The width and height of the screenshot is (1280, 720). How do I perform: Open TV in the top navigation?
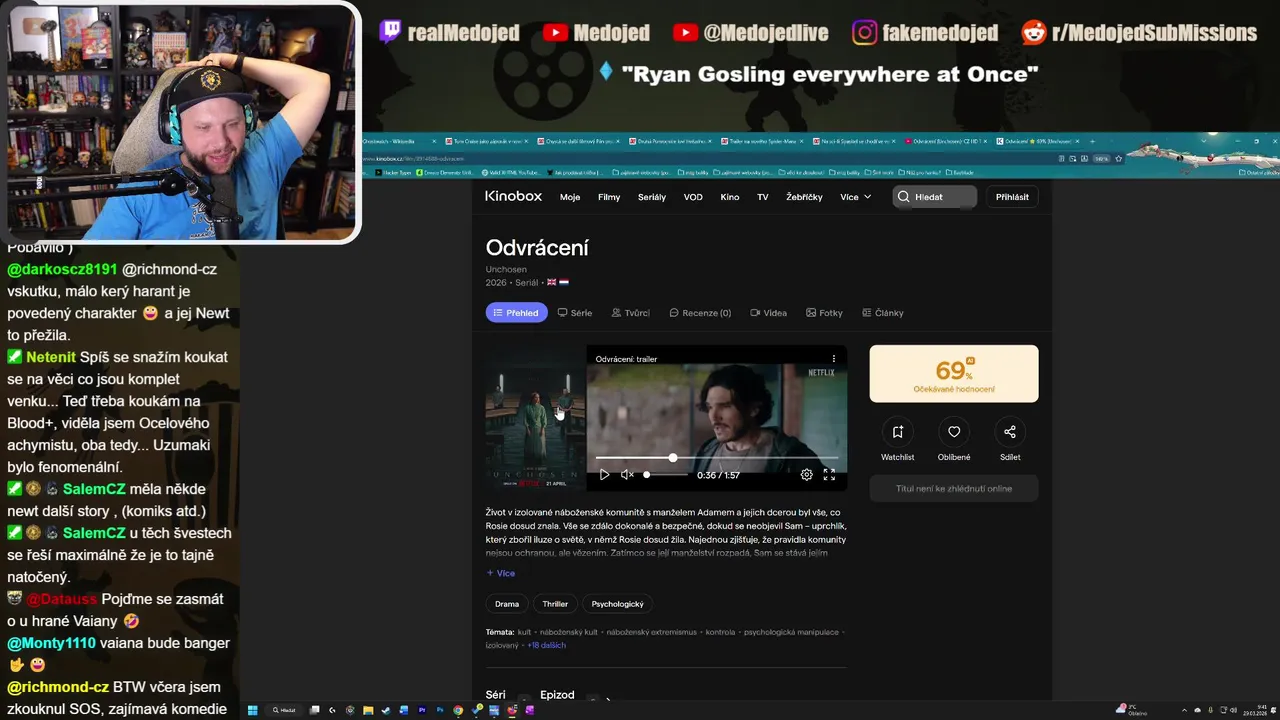pos(762,197)
